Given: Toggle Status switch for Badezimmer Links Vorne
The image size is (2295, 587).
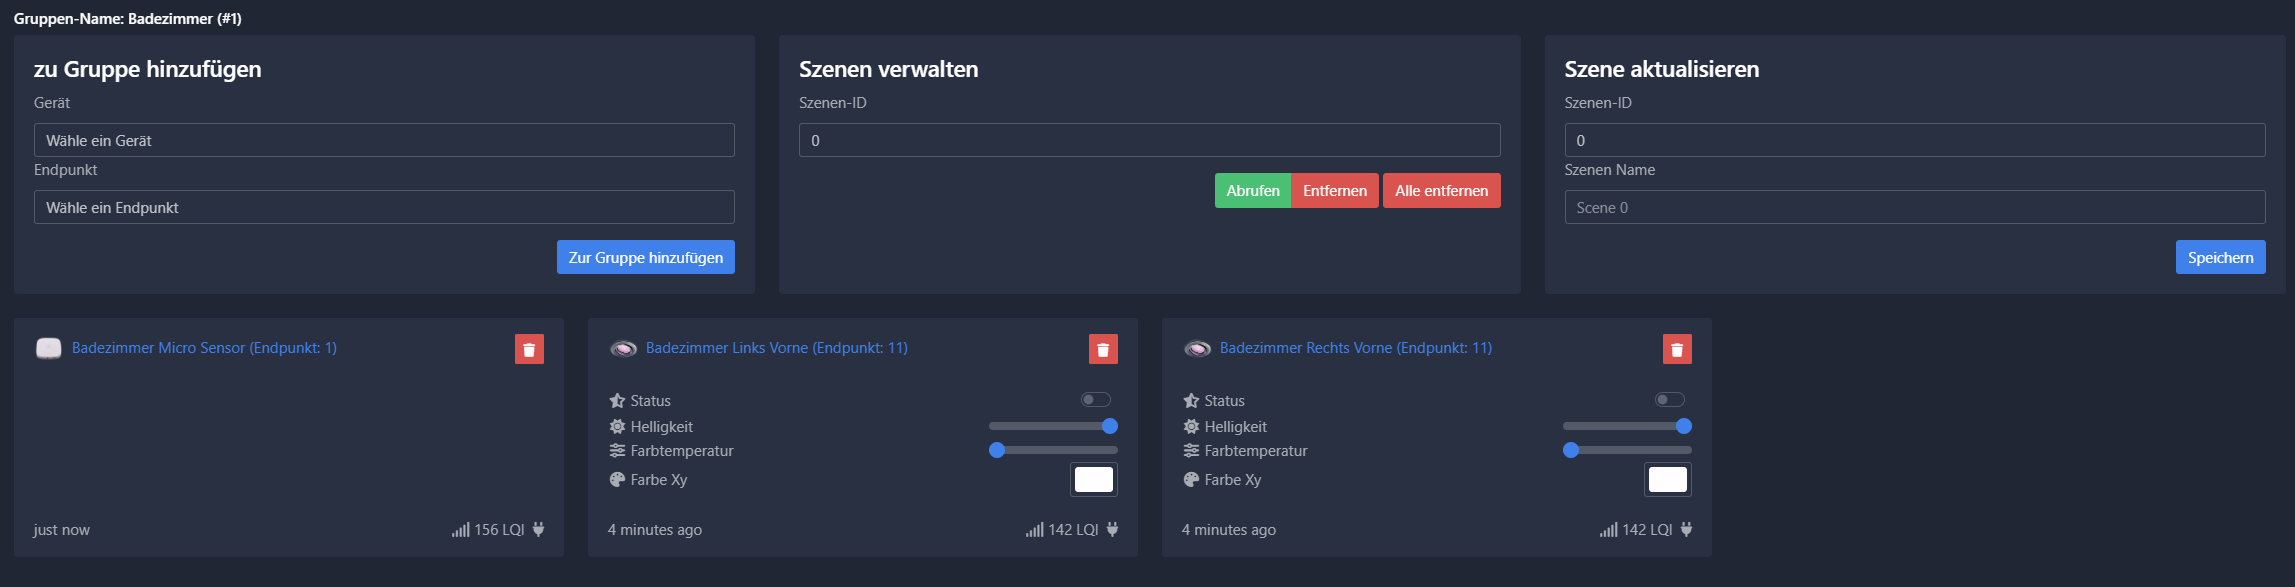Looking at the screenshot, I should point(1095,400).
